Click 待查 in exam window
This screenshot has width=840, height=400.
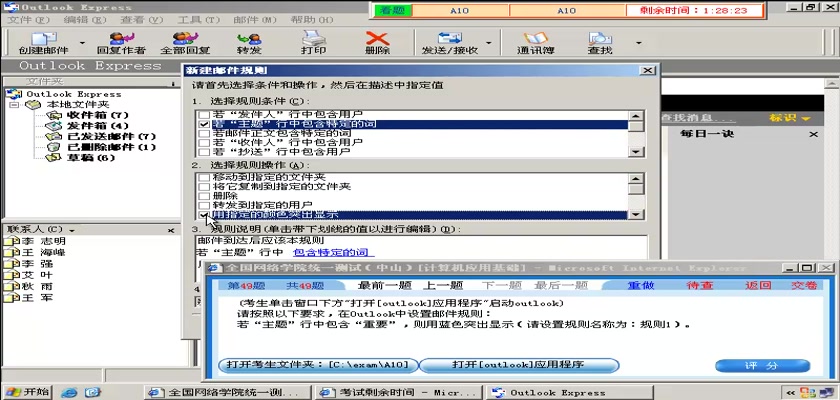(700, 285)
